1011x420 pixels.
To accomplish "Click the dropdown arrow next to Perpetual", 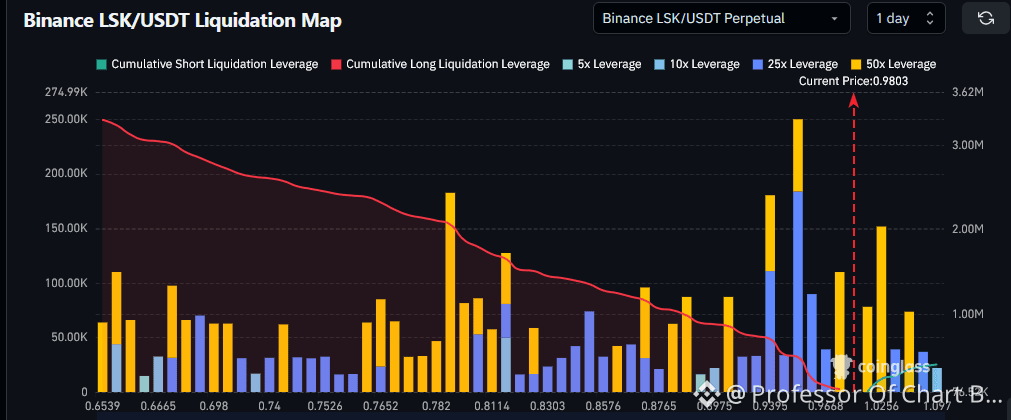I will click(x=834, y=19).
